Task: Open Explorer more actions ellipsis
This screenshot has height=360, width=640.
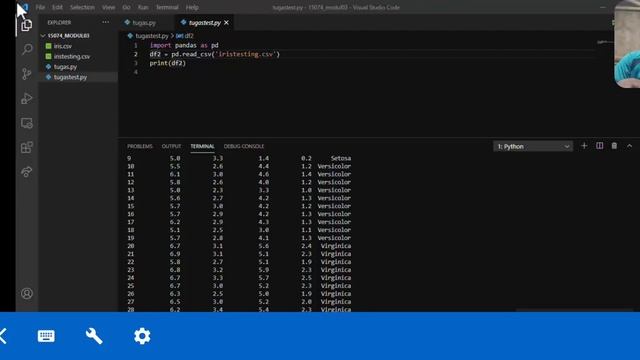Action: pyautogui.click(x=106, y=22)
